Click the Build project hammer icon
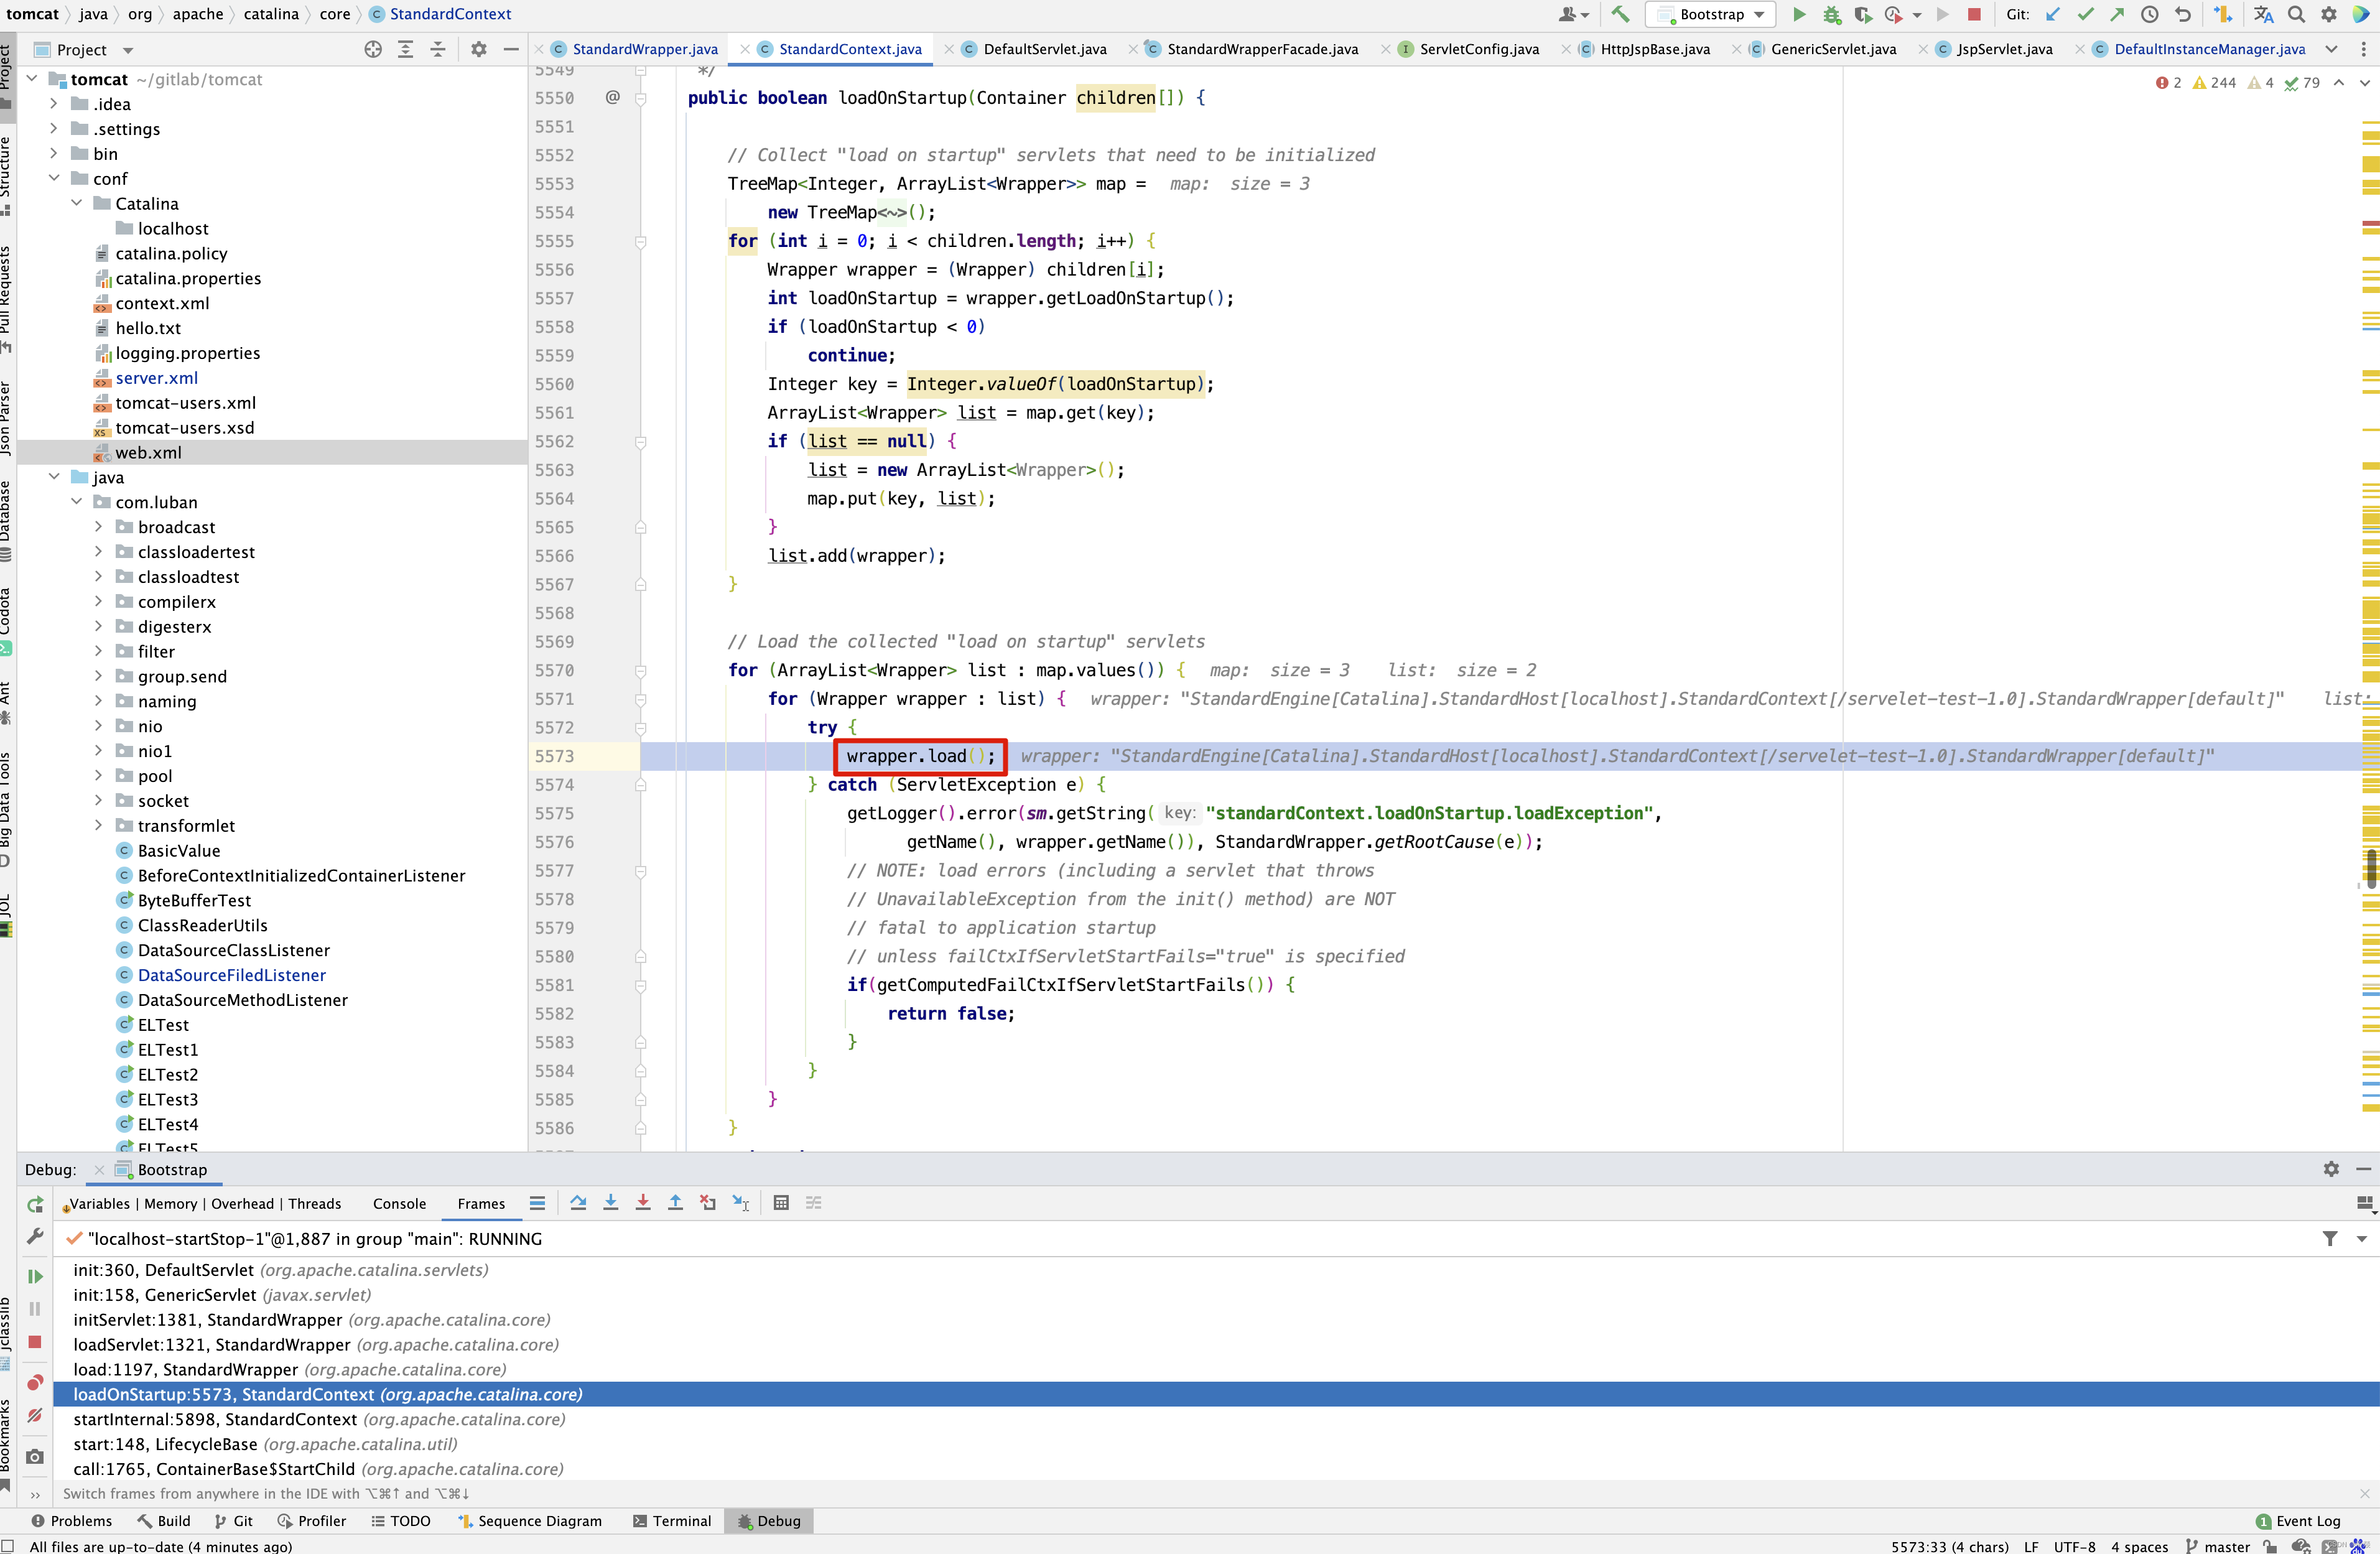 (x=1620, y=14)
